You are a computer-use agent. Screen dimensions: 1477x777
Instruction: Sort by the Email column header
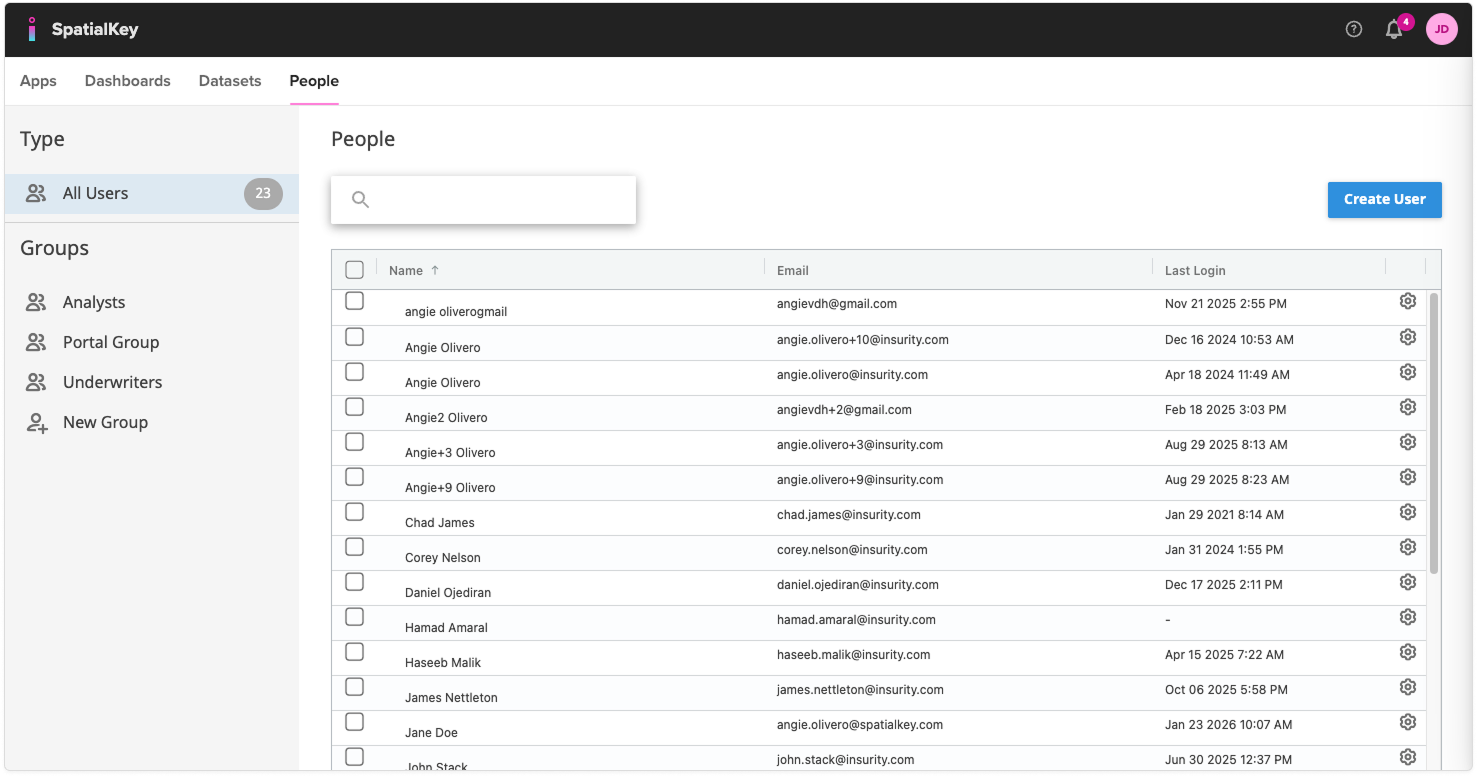coord(792,270)
